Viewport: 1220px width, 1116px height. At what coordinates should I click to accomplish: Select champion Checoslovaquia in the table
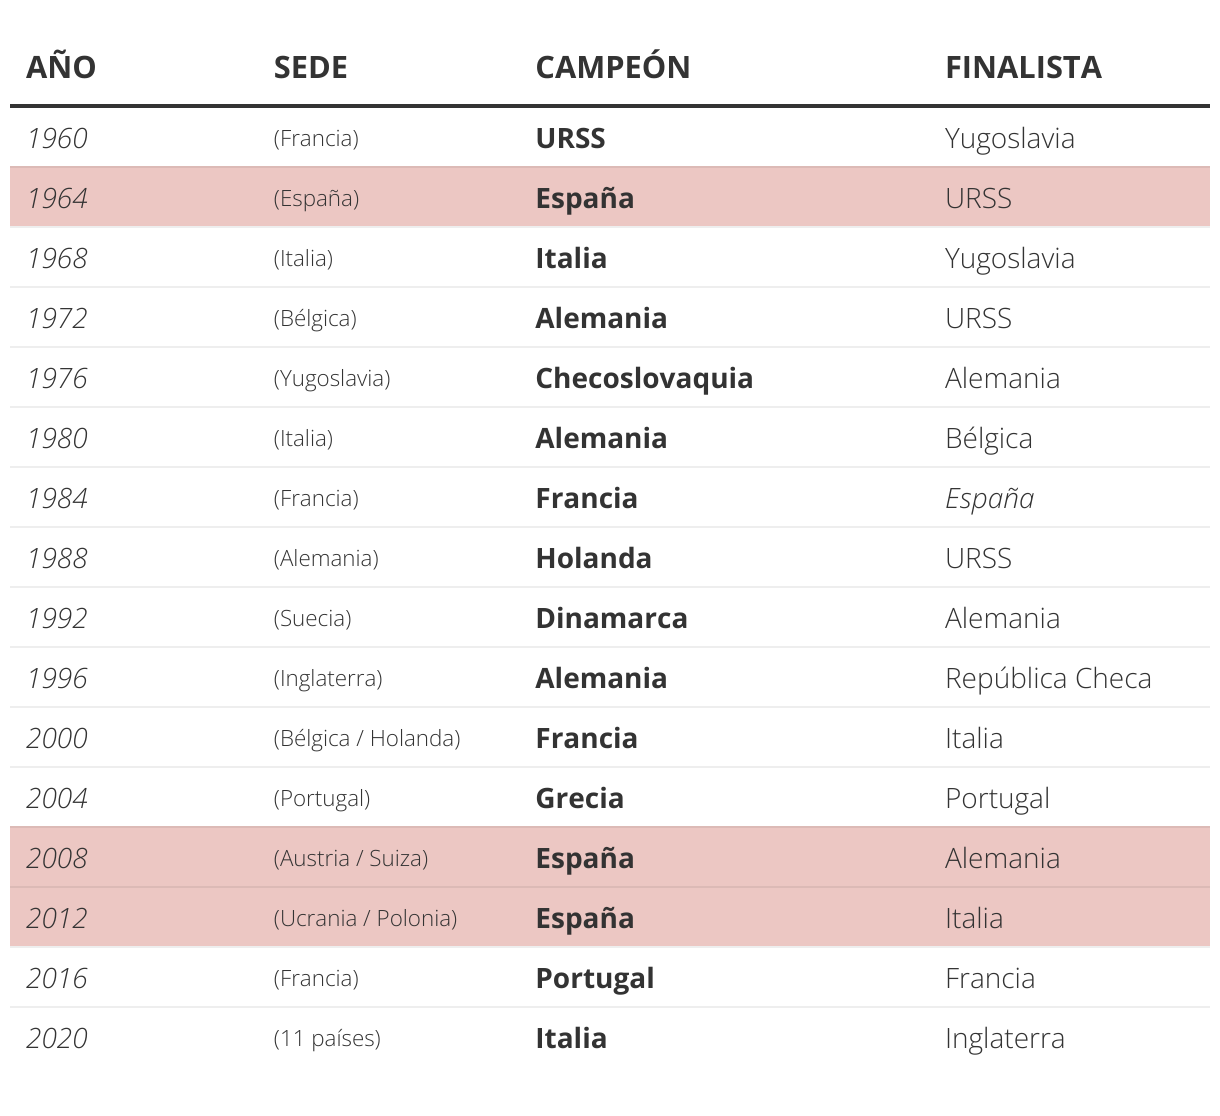coord(644,378)
